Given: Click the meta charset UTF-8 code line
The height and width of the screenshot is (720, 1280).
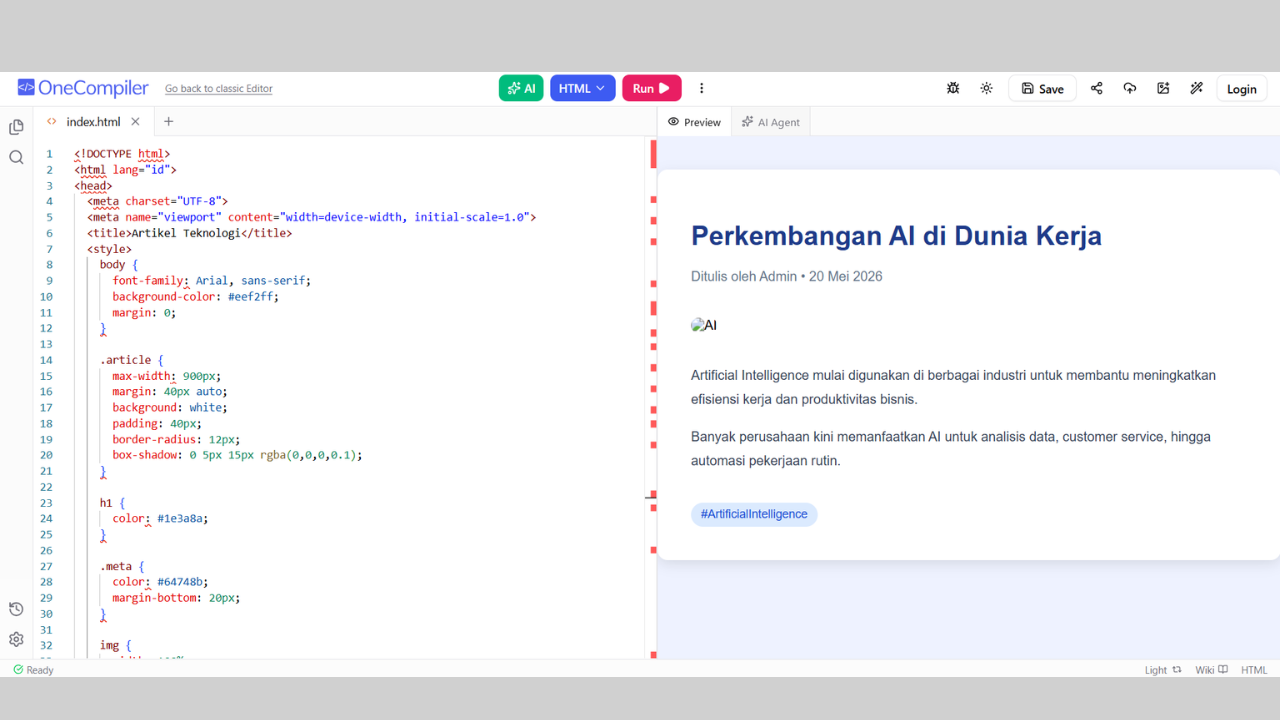Looking at the screenshot, I should tap(157, 201).
